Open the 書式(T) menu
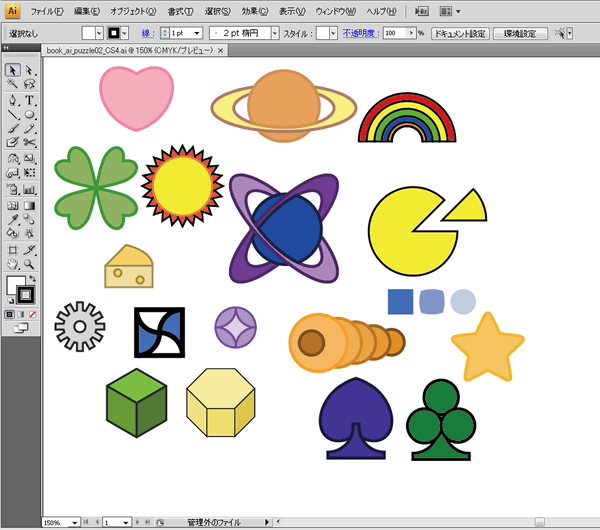This screenshot has width=600, height=530. [x=181, y=11]
